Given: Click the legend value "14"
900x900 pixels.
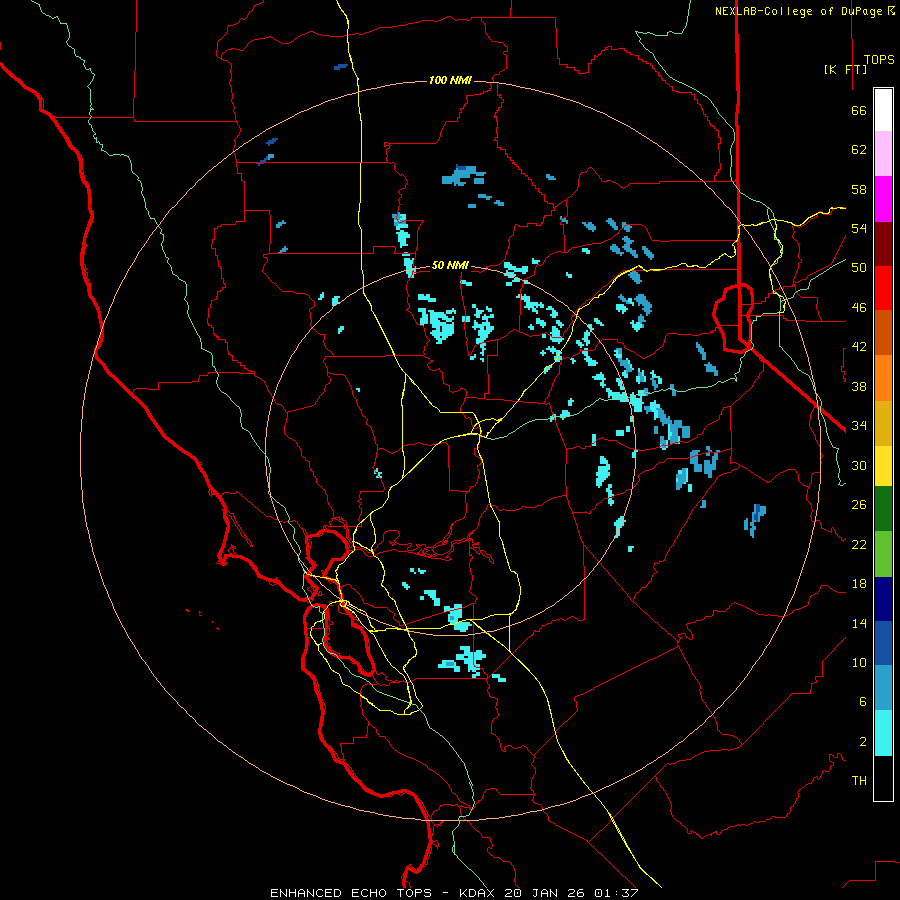Looking at the screenshot, I should 859,623.
